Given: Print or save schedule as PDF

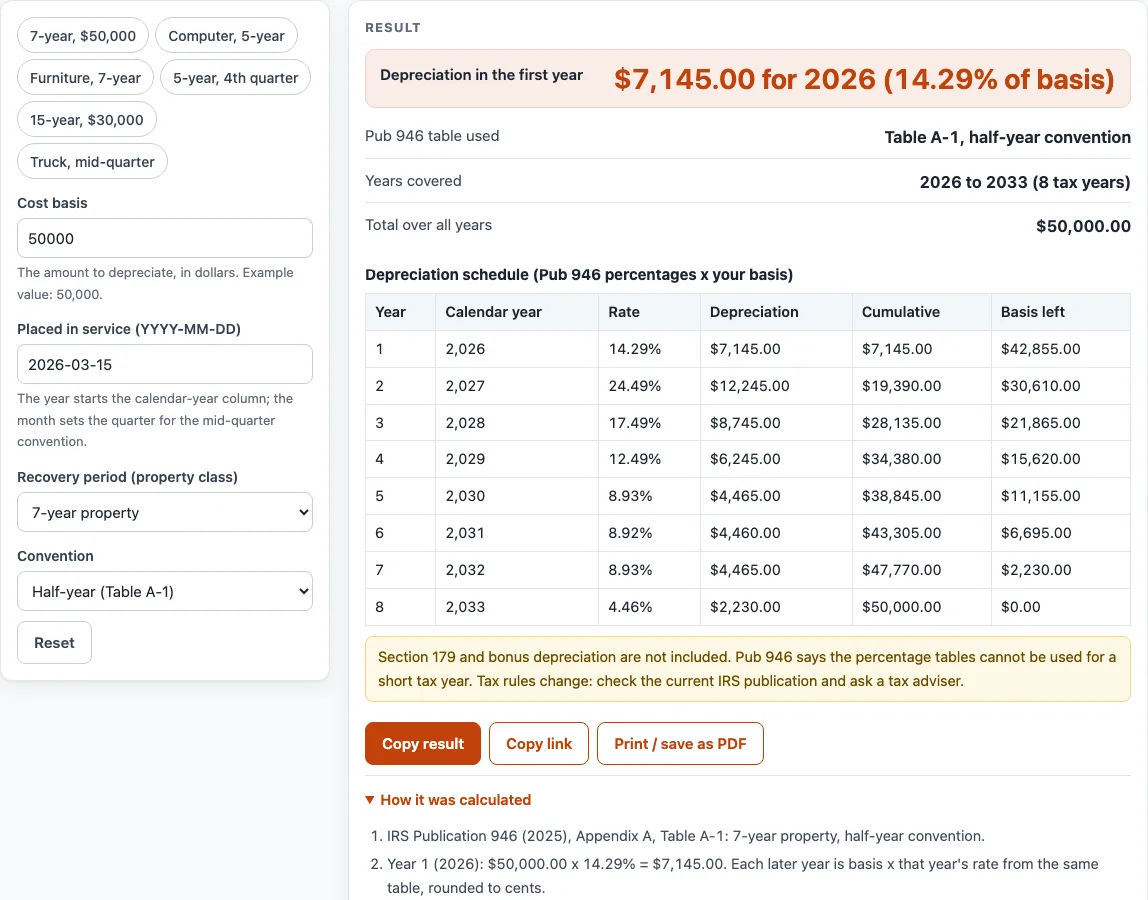Looking at the screenshot, I should click(680, 743).
